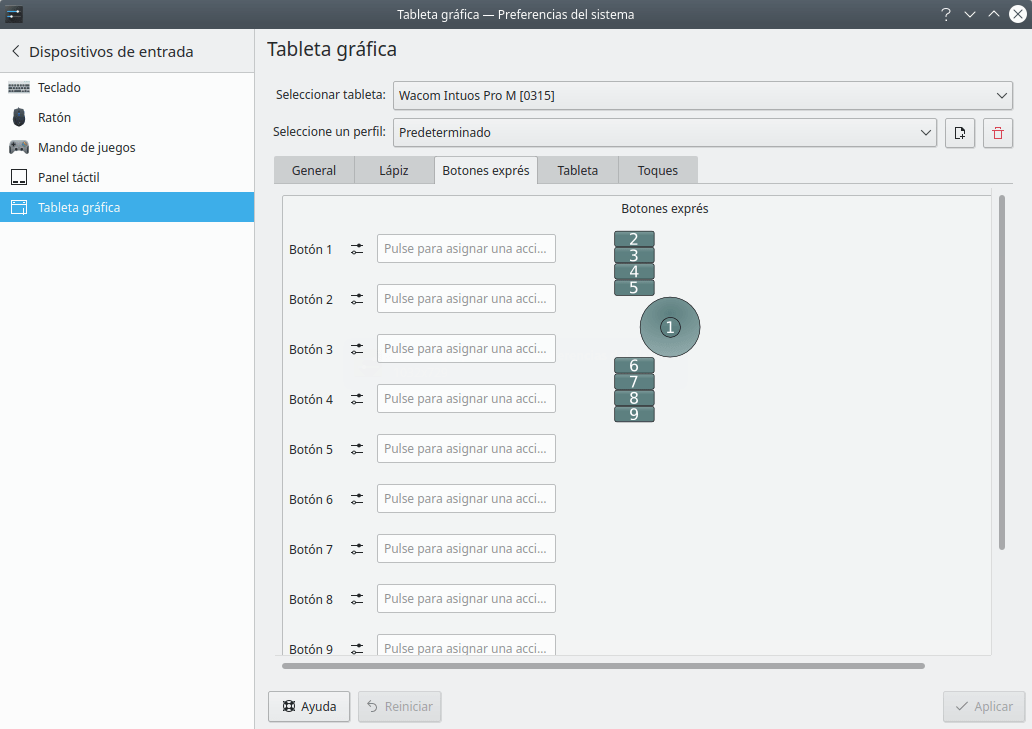Click the Botón 3 action input field
The width and height of the screenshot is (1032, 729).
(x=466, y=349)
